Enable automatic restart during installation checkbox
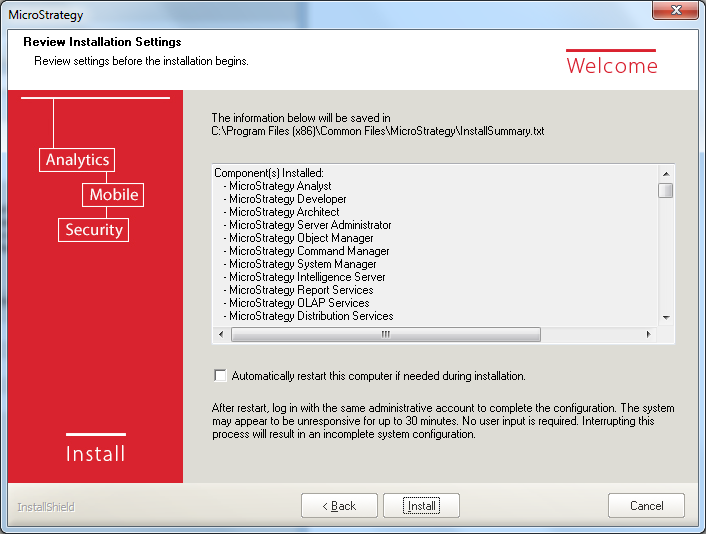Viewport: 706px width, 534px height. coord(221,376)
